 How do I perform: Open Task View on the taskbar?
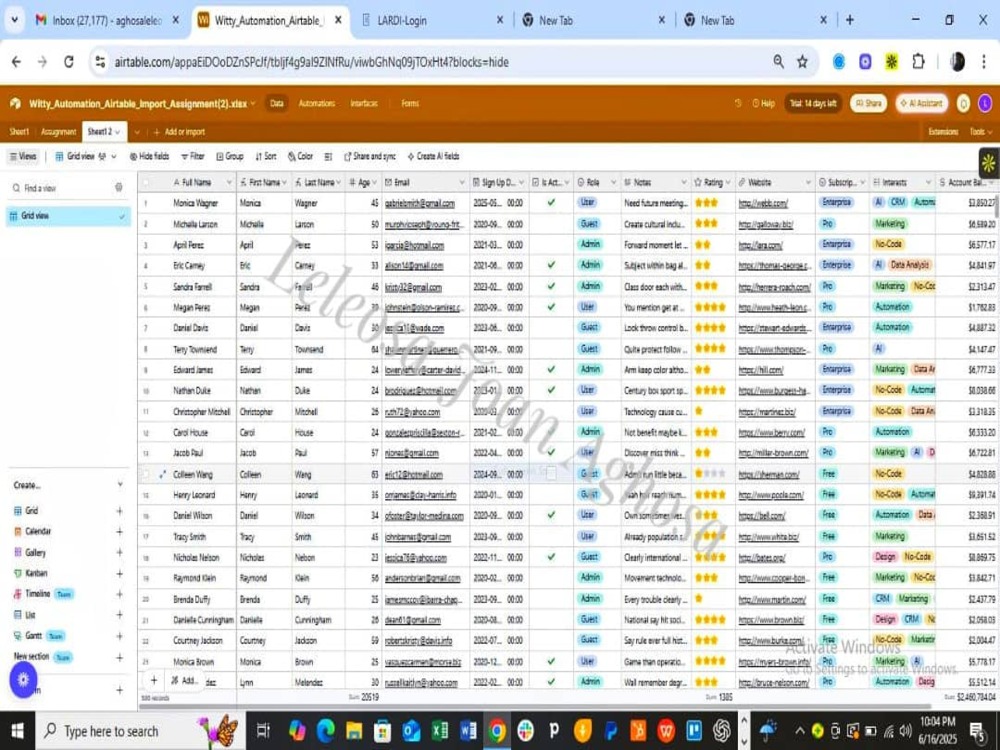[x=263, y=731]
